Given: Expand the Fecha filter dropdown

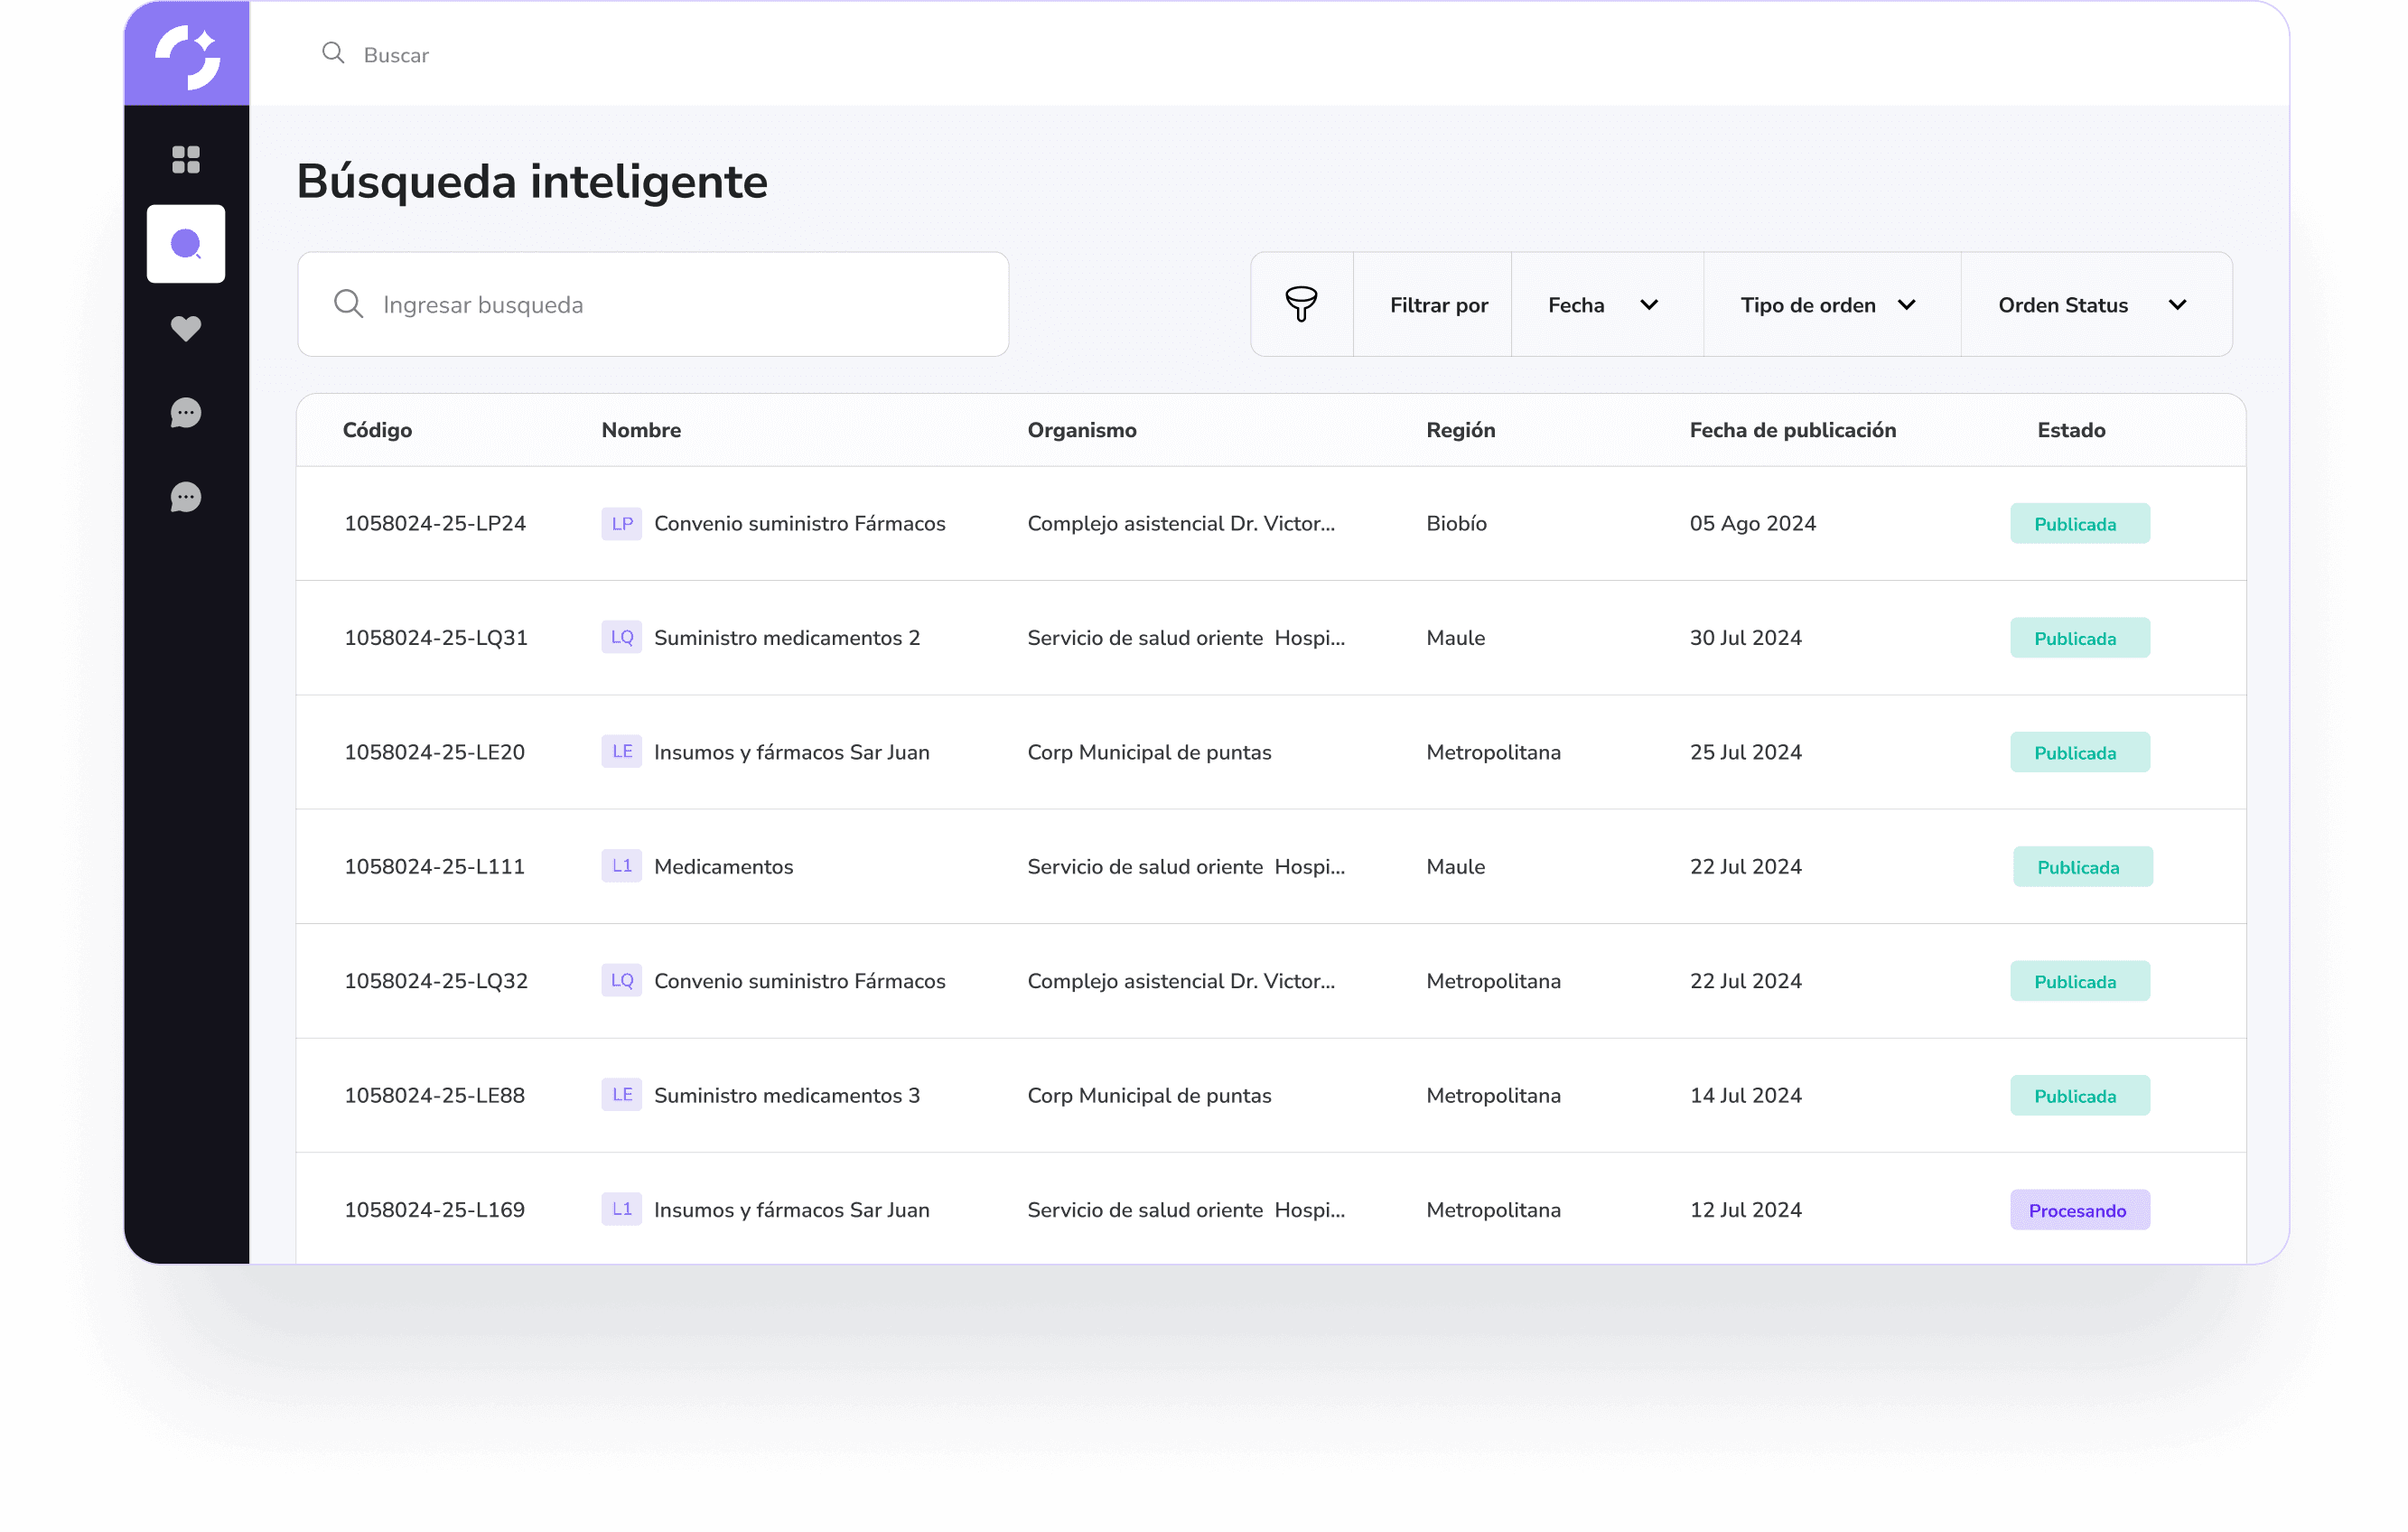Looking at the screenshot, I should [x=1607, y=304].
